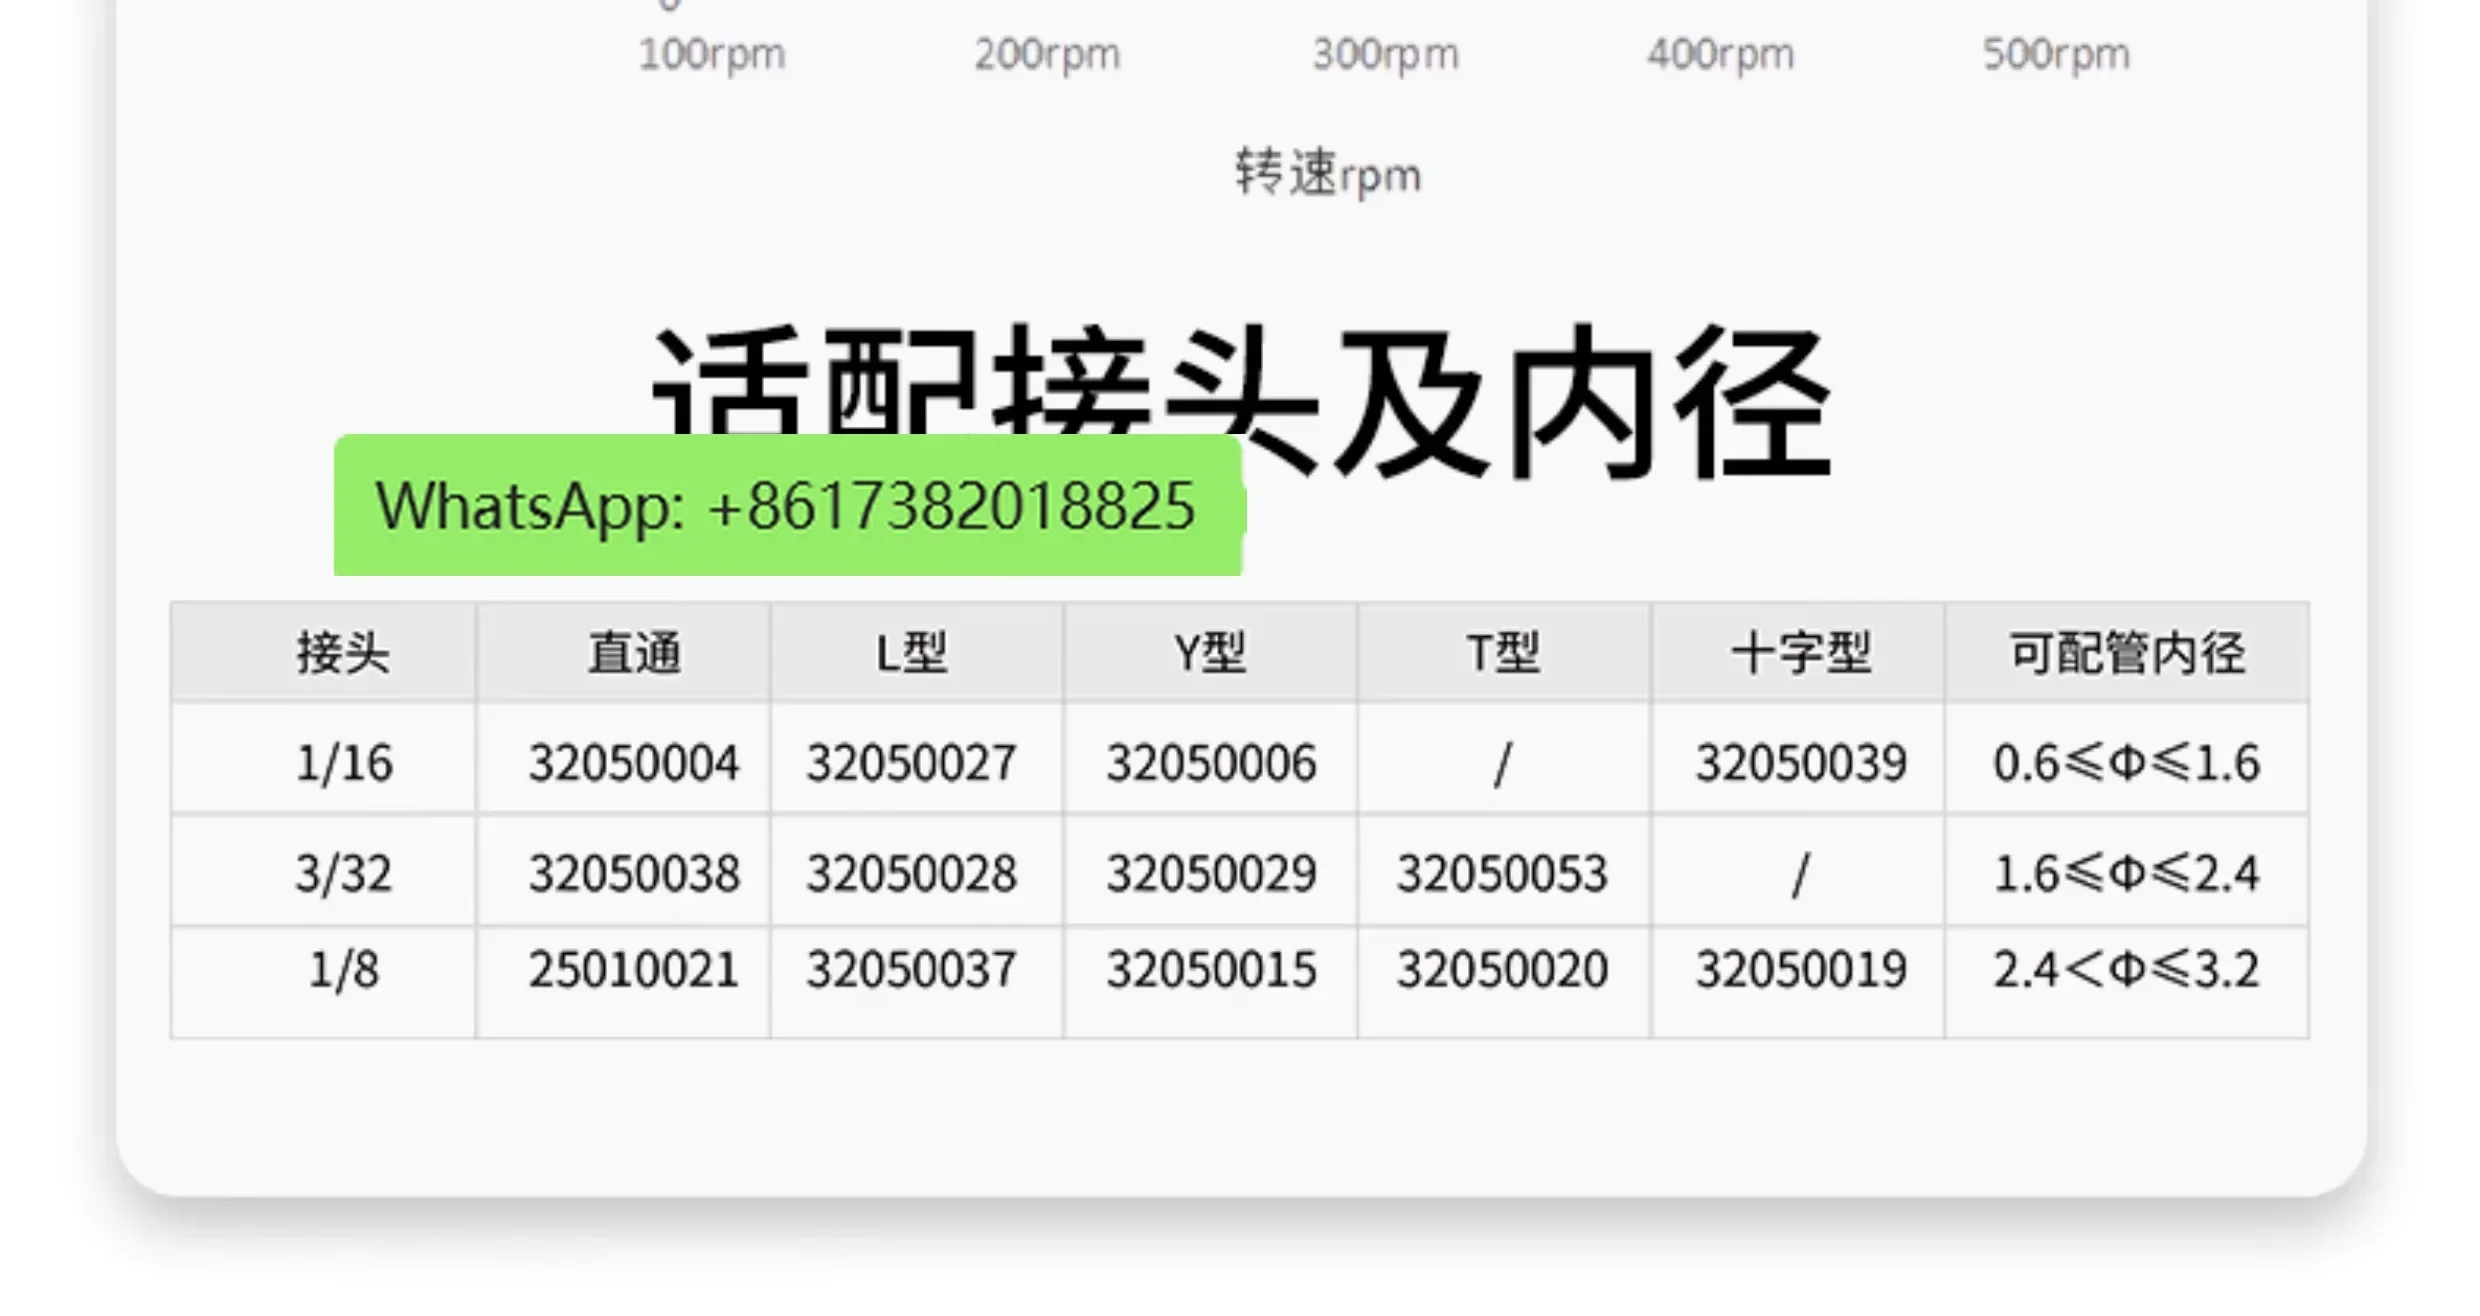Image resolution: width=2480 pixels, height=1316 pixels.
Task: Click part number 32050053 in T型 column
Action: tap(1502, 873)
